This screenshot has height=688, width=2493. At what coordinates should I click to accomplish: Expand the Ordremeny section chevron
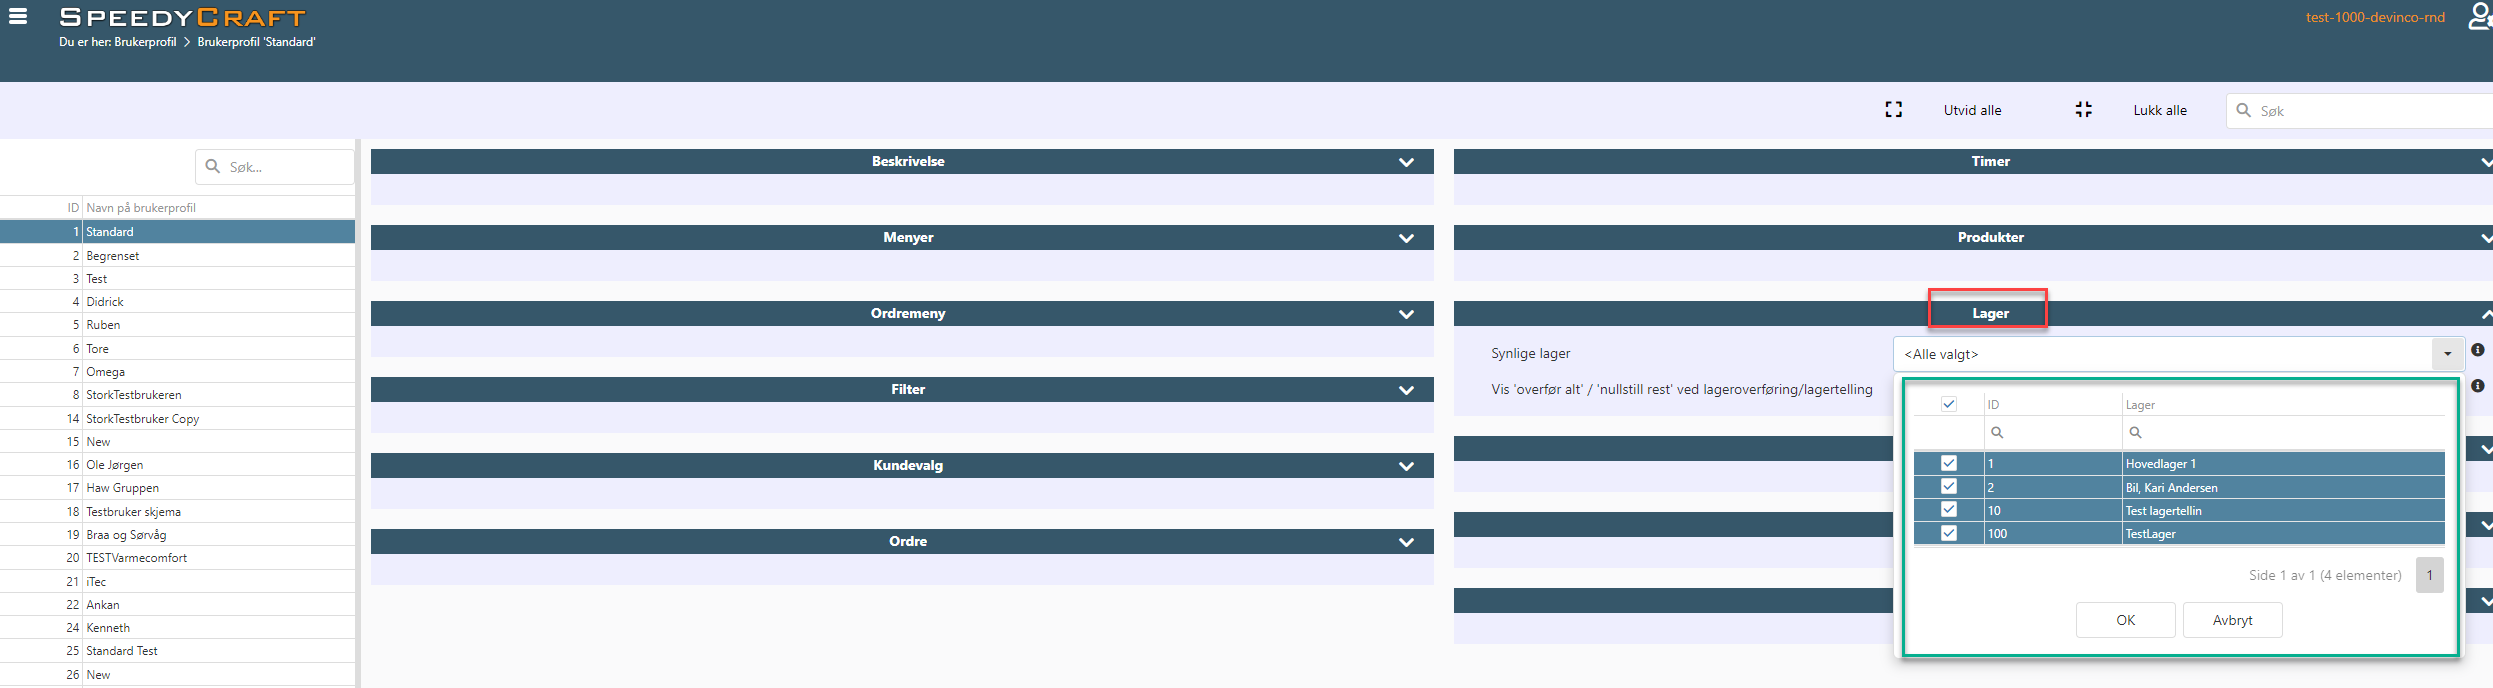pyautogui.click(x=1406, y=314)
